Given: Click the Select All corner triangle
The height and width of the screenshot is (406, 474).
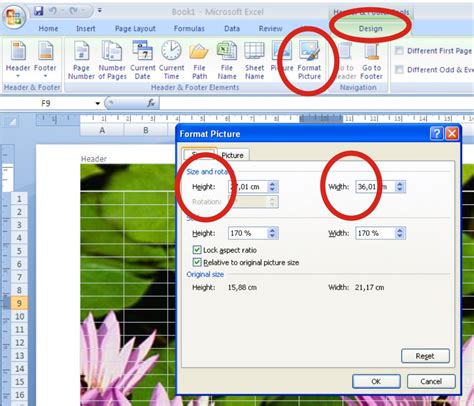Looking at the screenshot, I should (12, 122).
